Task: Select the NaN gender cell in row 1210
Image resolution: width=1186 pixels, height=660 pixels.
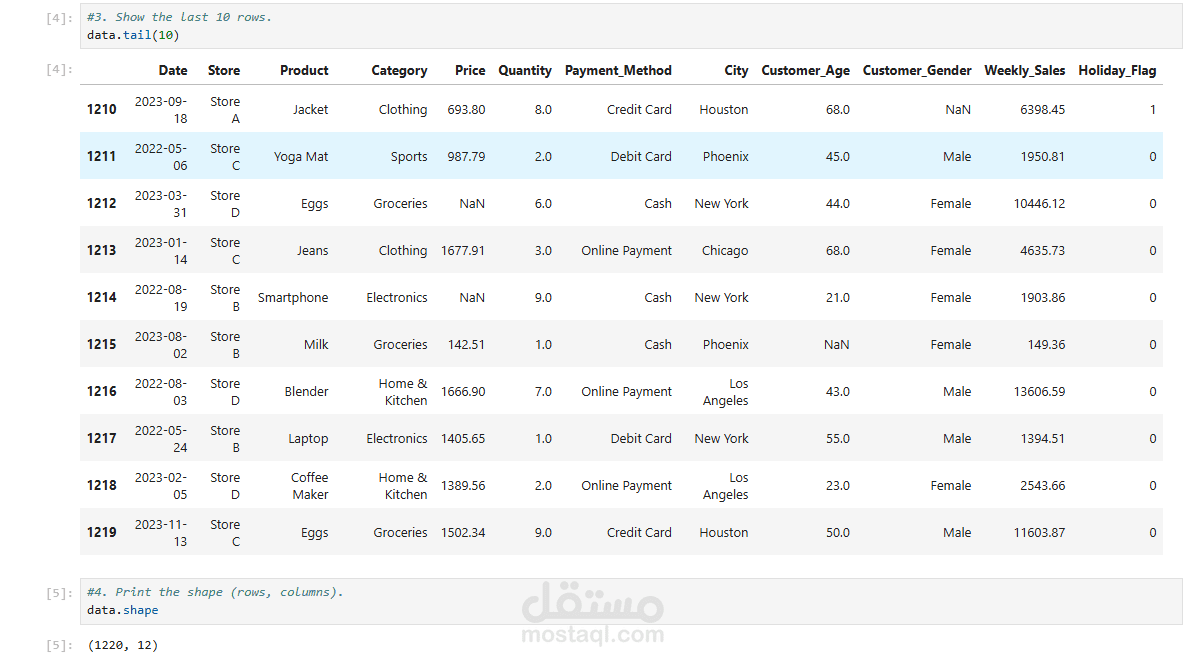Action: pyautogui.click(x=958, y=110)
